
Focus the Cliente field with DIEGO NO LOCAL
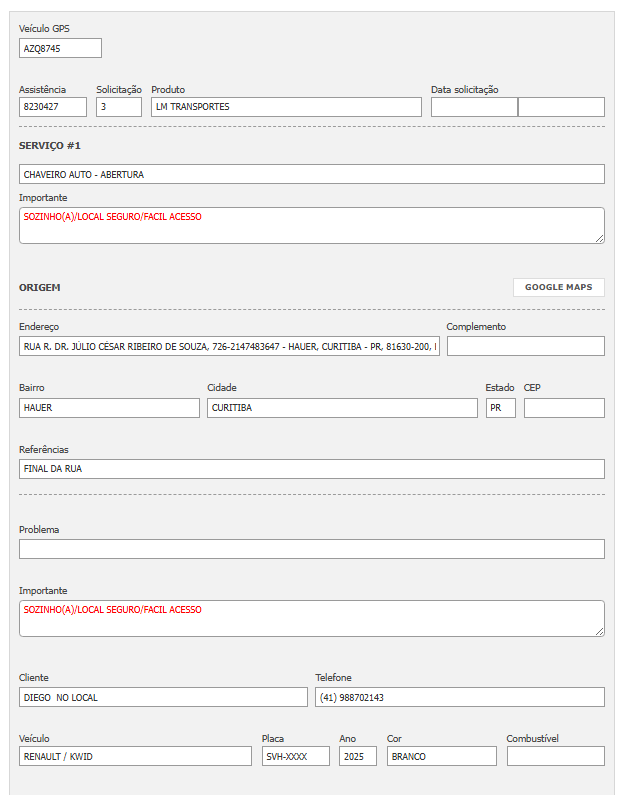click(163, 697)
